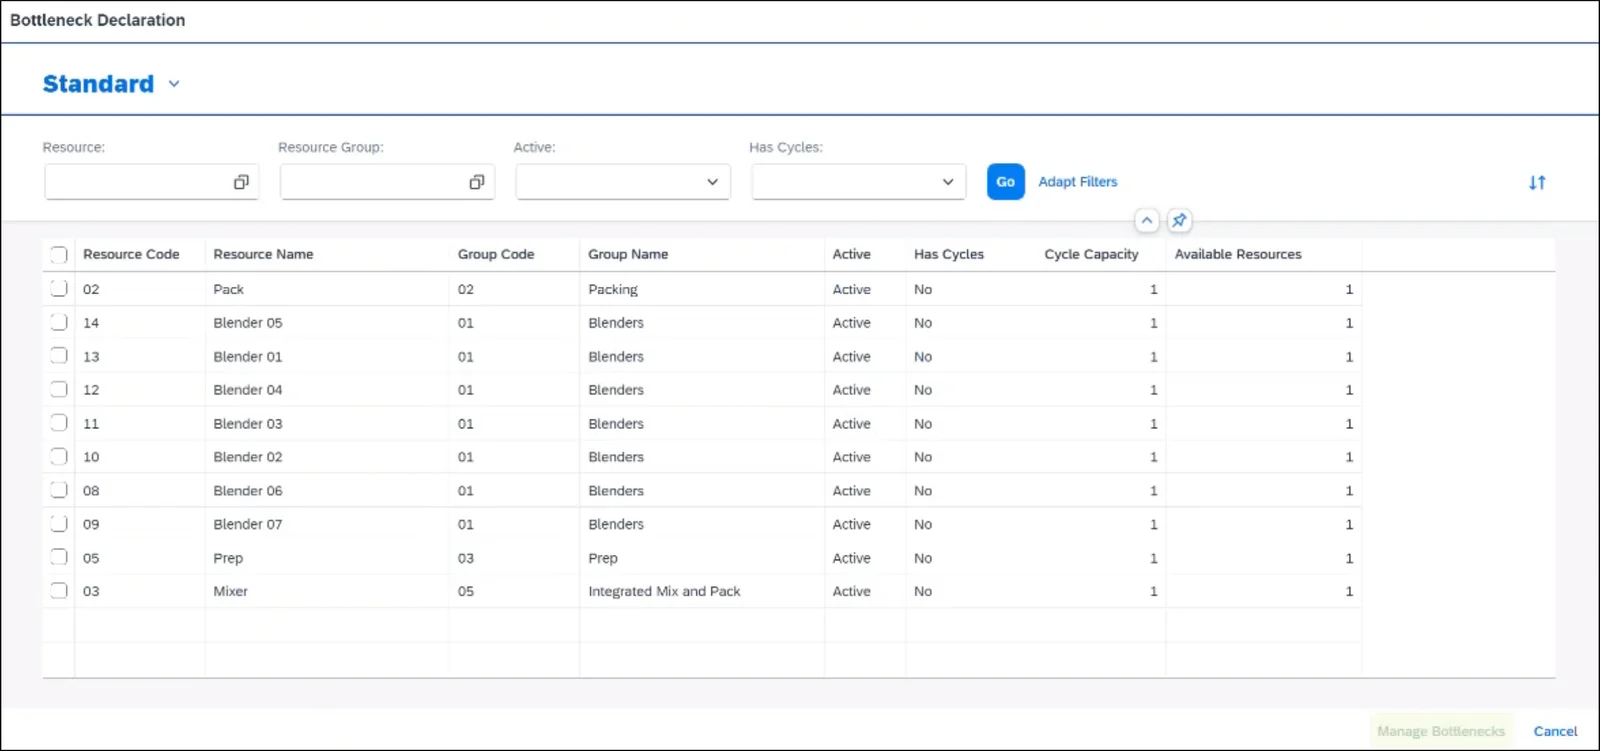Collapse the filter bar with the up chevron
Viewport: 1600px width, 751px height.
1147,220
